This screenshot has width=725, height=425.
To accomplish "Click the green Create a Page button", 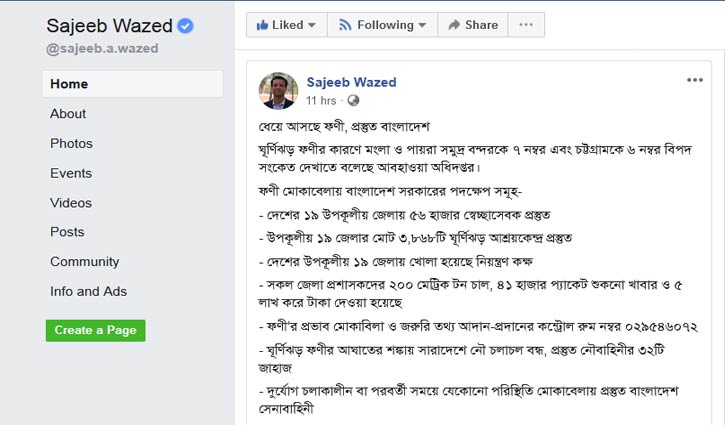I will 95,330.
